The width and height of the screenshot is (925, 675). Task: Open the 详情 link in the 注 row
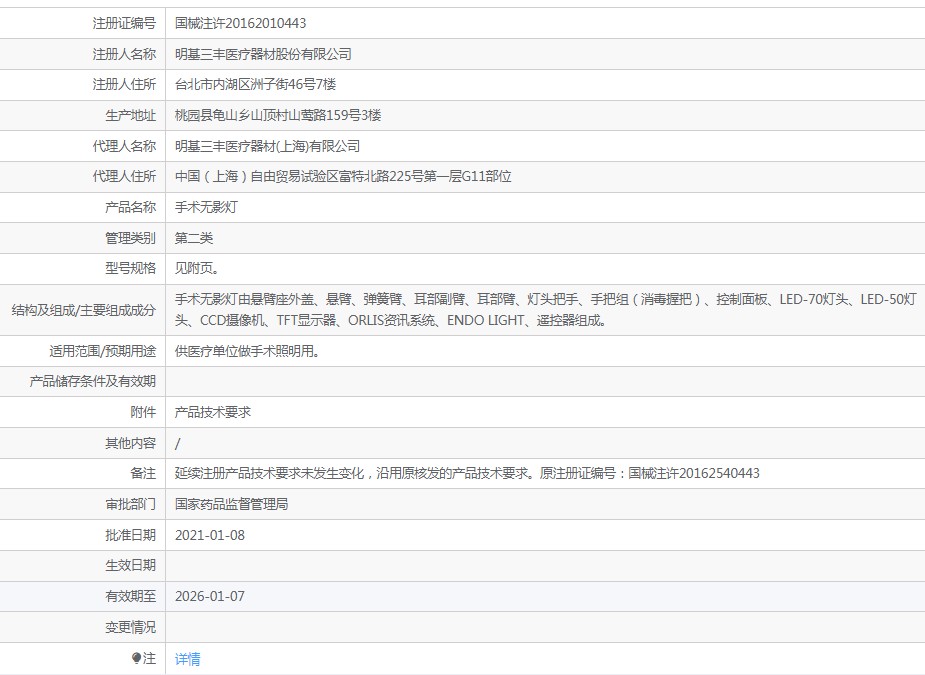coord(188,658)
